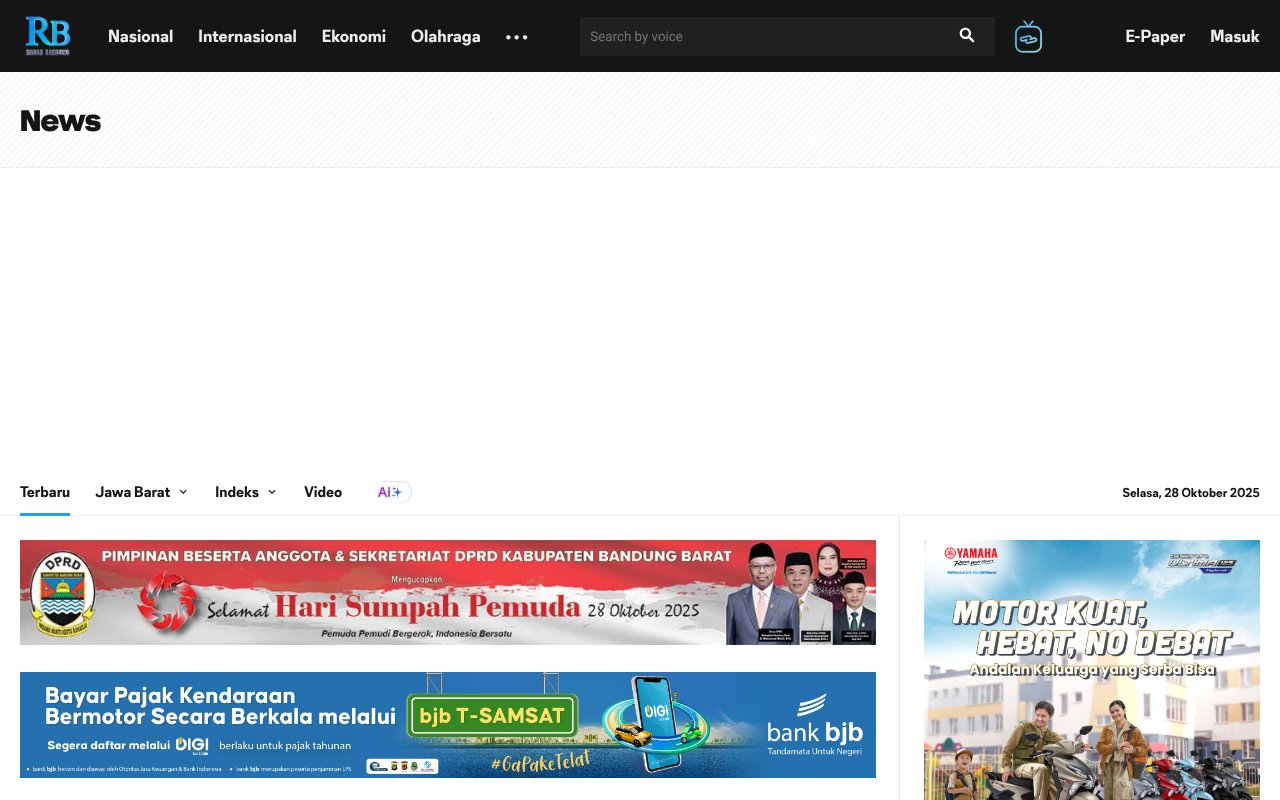Switch to the Video tab
1280x800 pixels.
click(323, 491)
